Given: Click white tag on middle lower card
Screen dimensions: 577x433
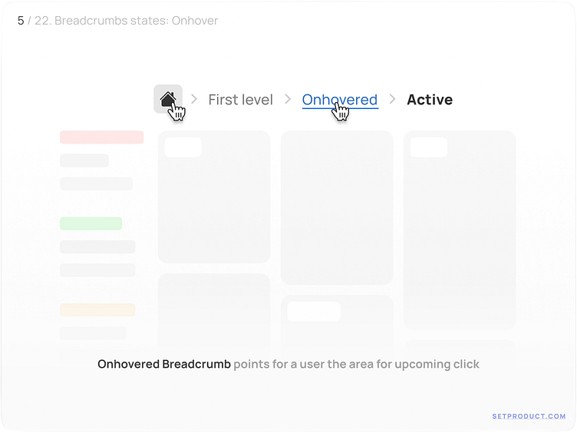Looking at the screenshot, I should (314, 312).
